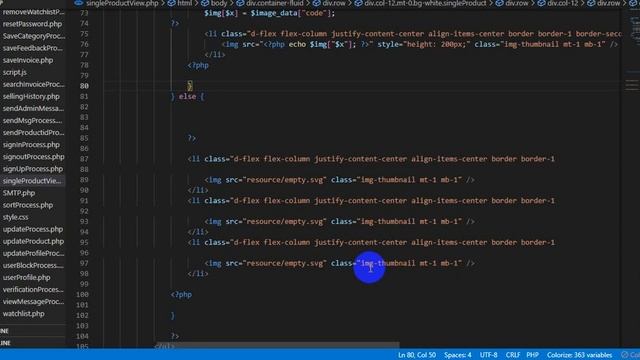Click Colorize: 363 variables status item

579,355
